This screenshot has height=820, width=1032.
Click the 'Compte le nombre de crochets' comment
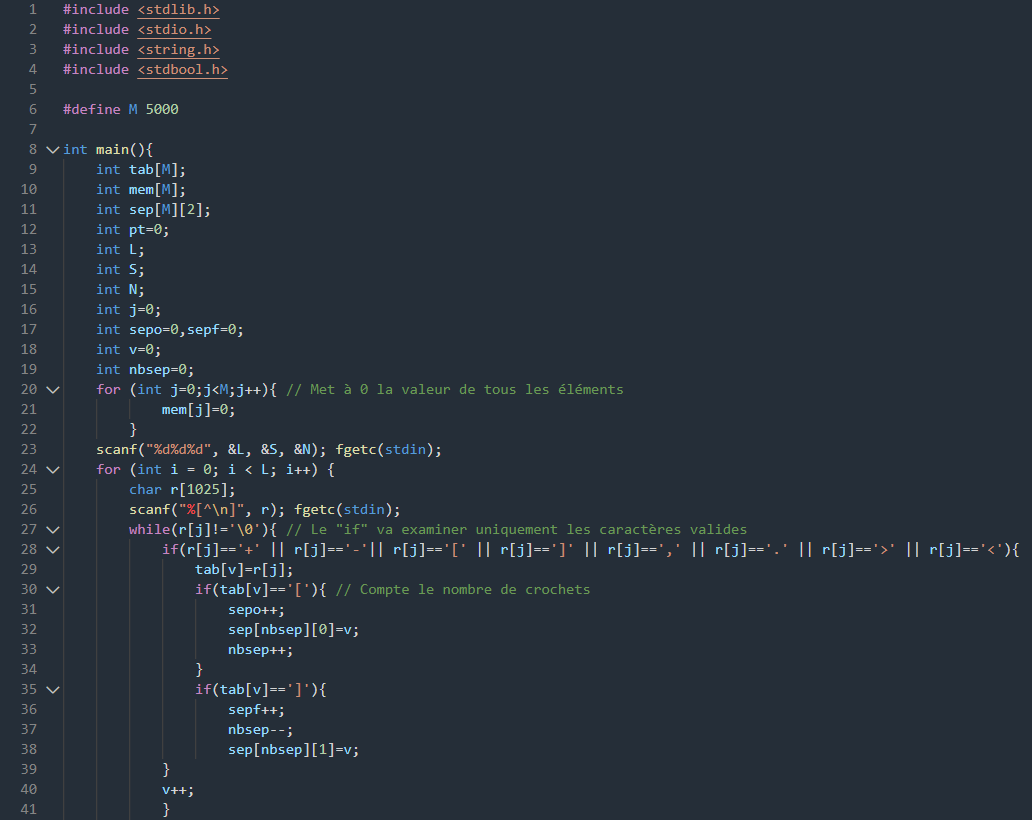[x=463, y=589]
